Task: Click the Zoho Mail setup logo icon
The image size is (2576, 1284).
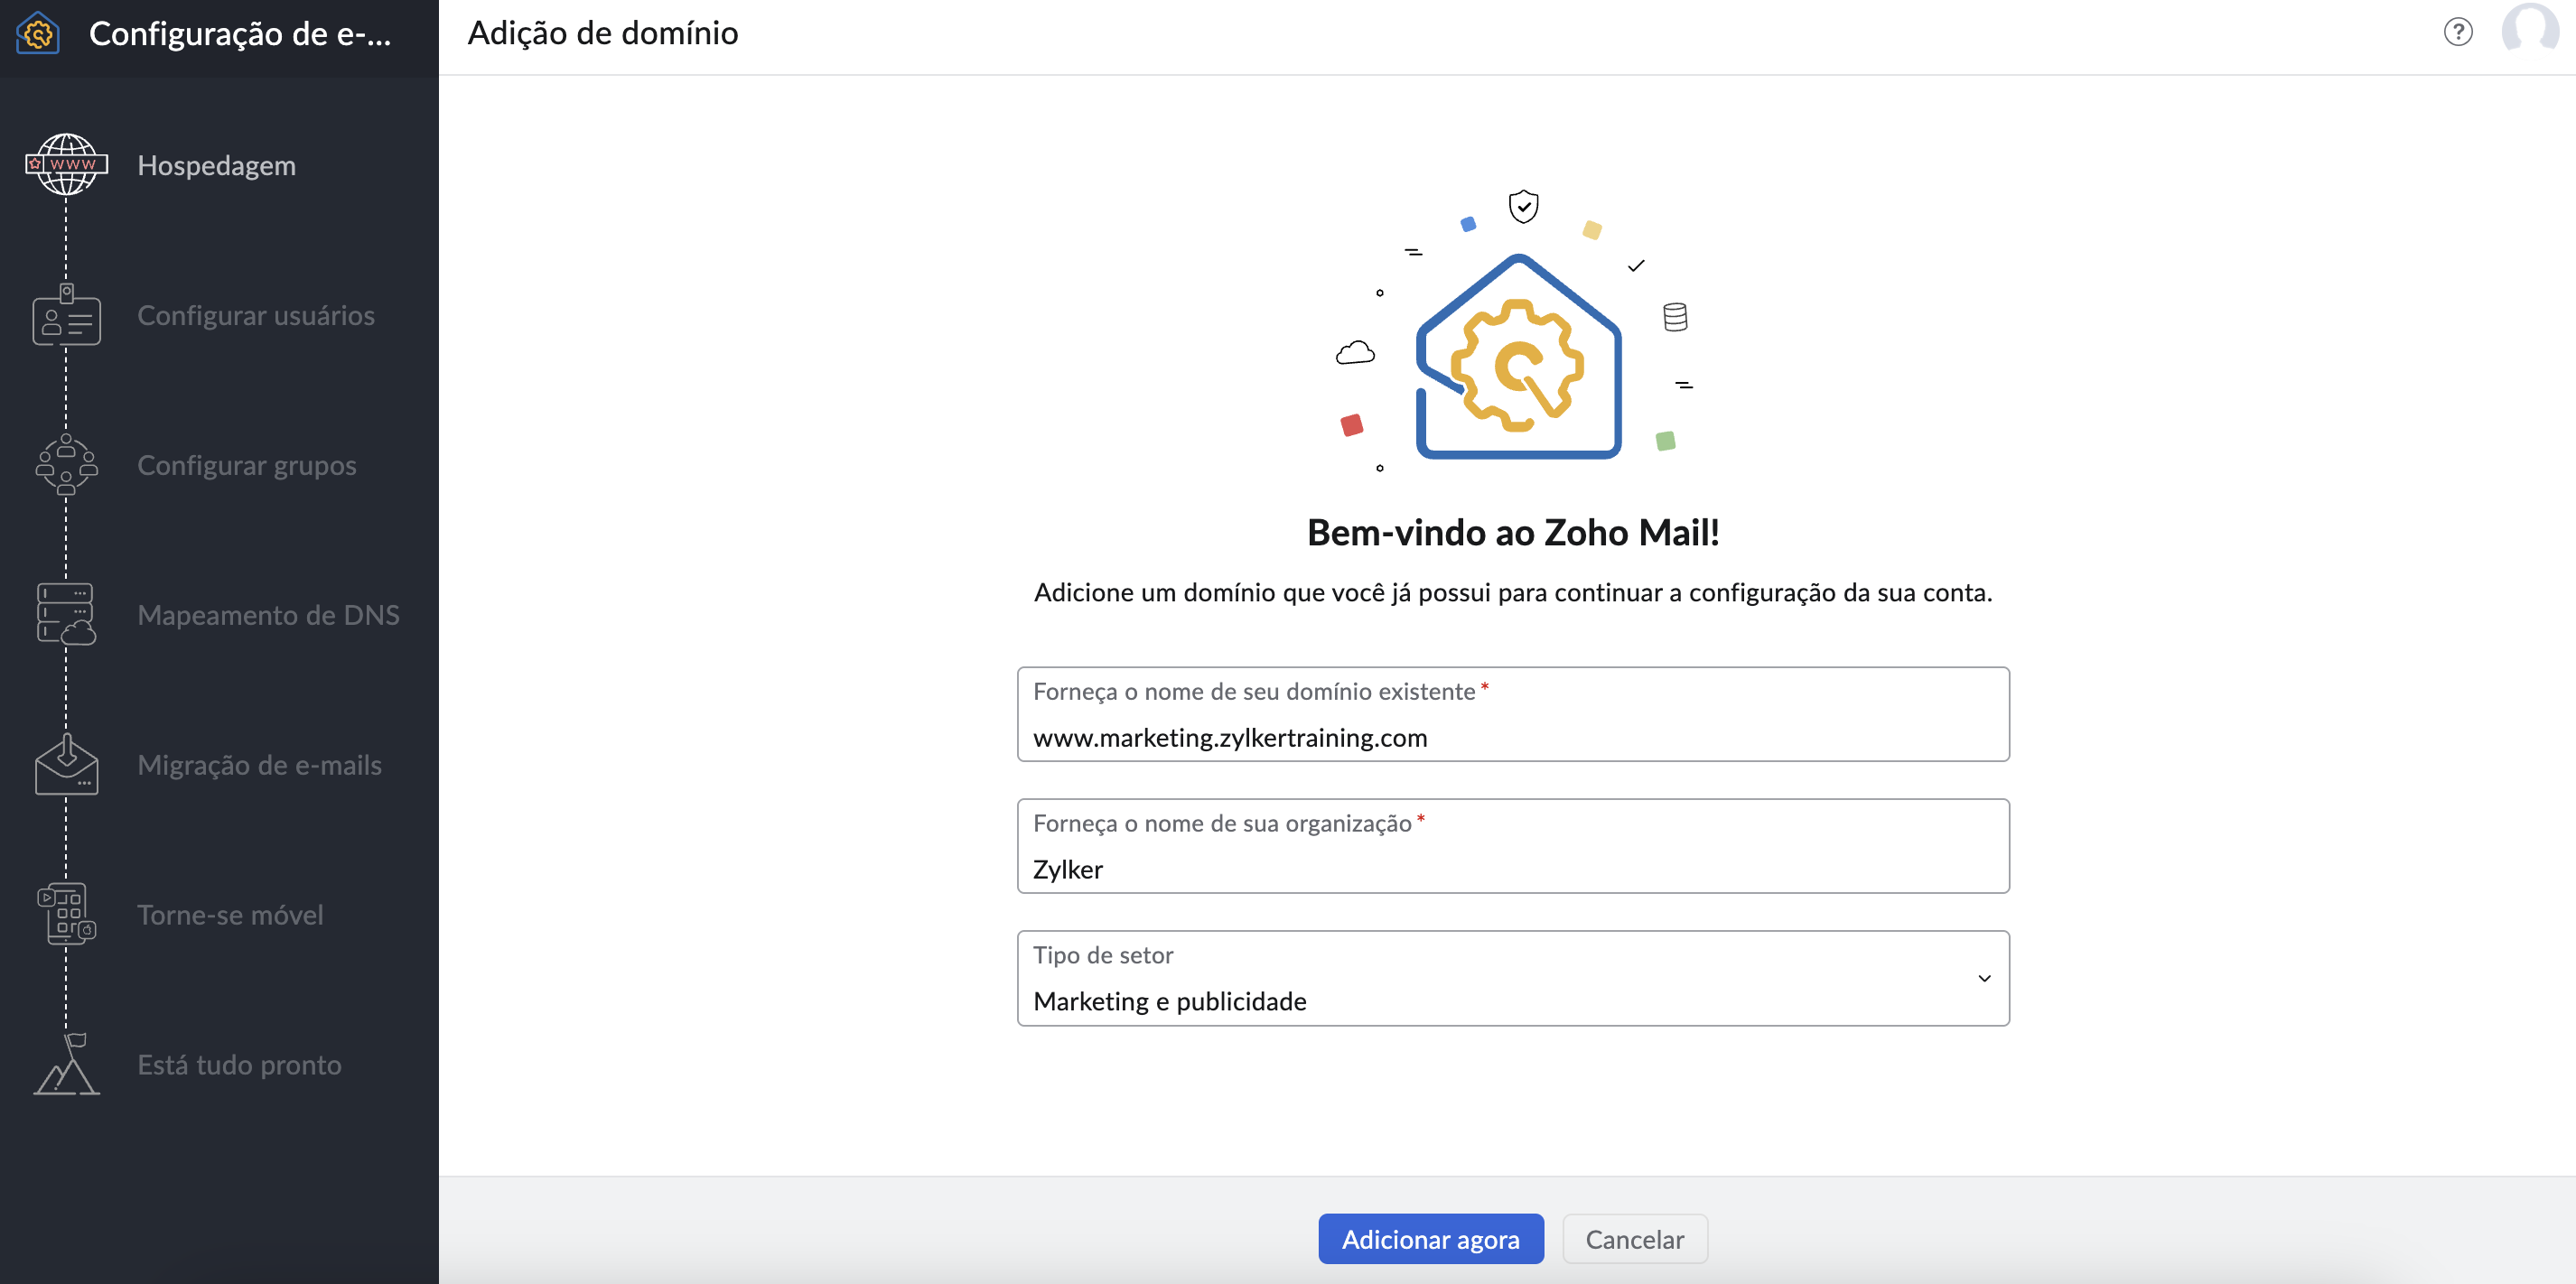Action: click(x=38, y=33)
